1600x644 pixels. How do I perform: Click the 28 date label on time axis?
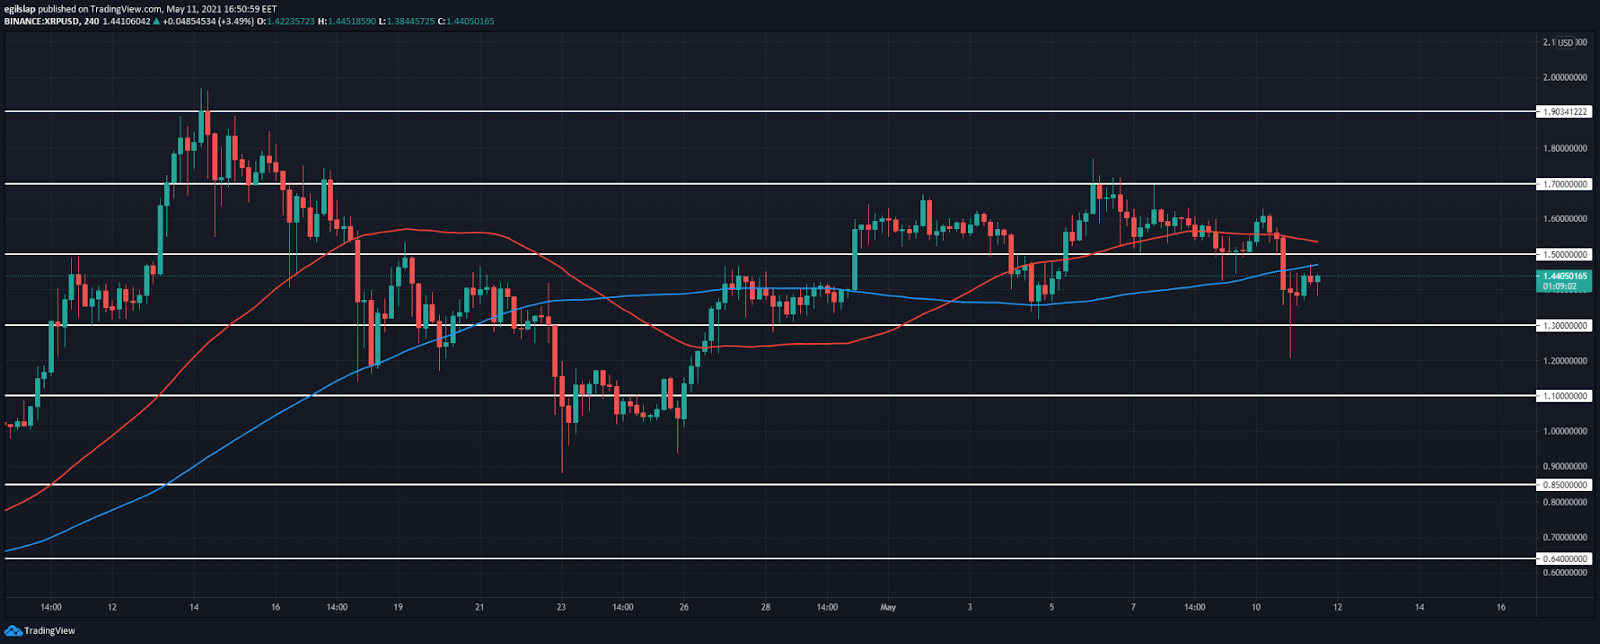click(765, 607)
